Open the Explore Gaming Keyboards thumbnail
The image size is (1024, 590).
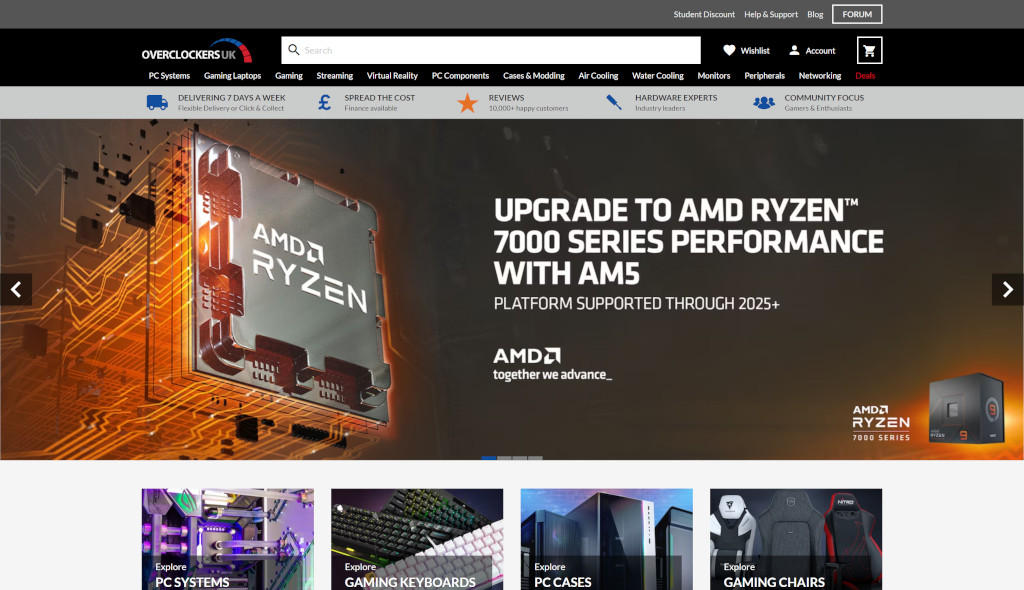[x=417, y=539]
